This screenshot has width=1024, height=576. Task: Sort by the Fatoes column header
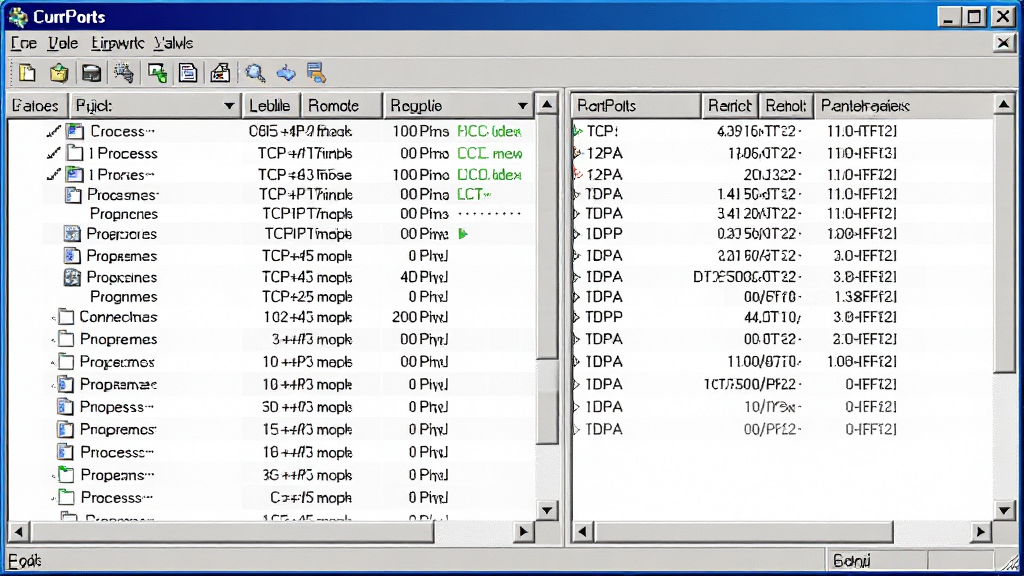point(37,106)
